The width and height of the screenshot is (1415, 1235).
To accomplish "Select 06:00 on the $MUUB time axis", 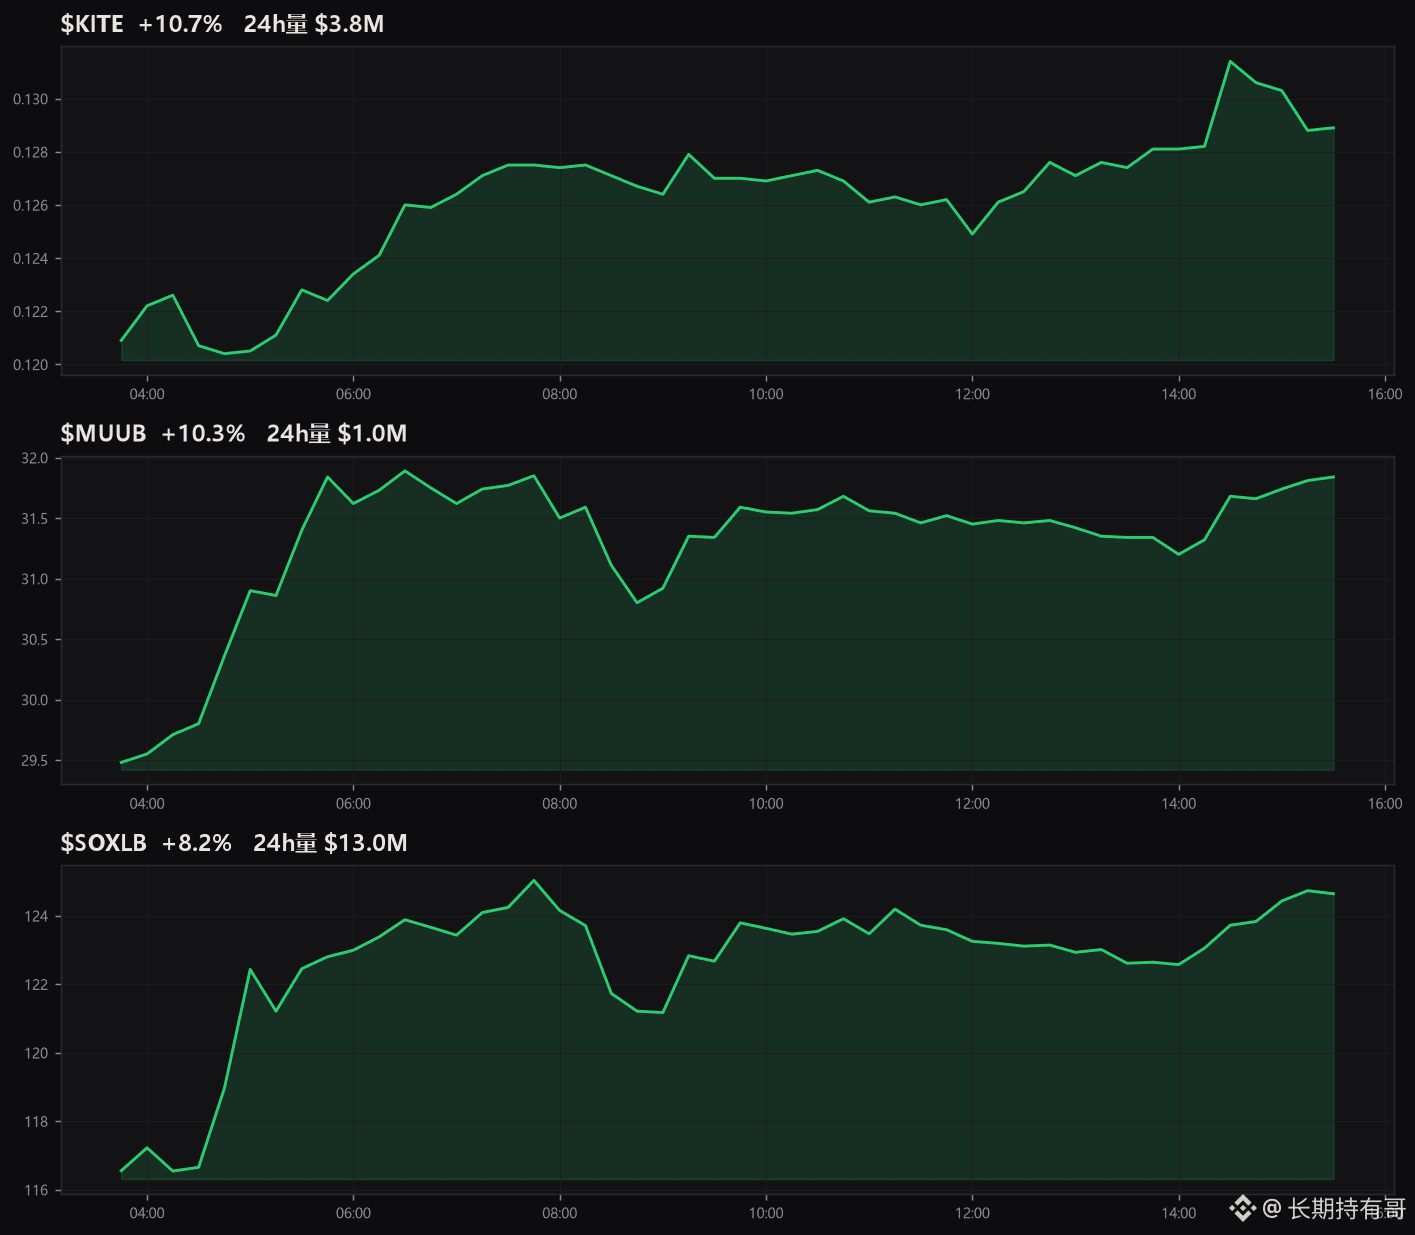I will point(353,803).
